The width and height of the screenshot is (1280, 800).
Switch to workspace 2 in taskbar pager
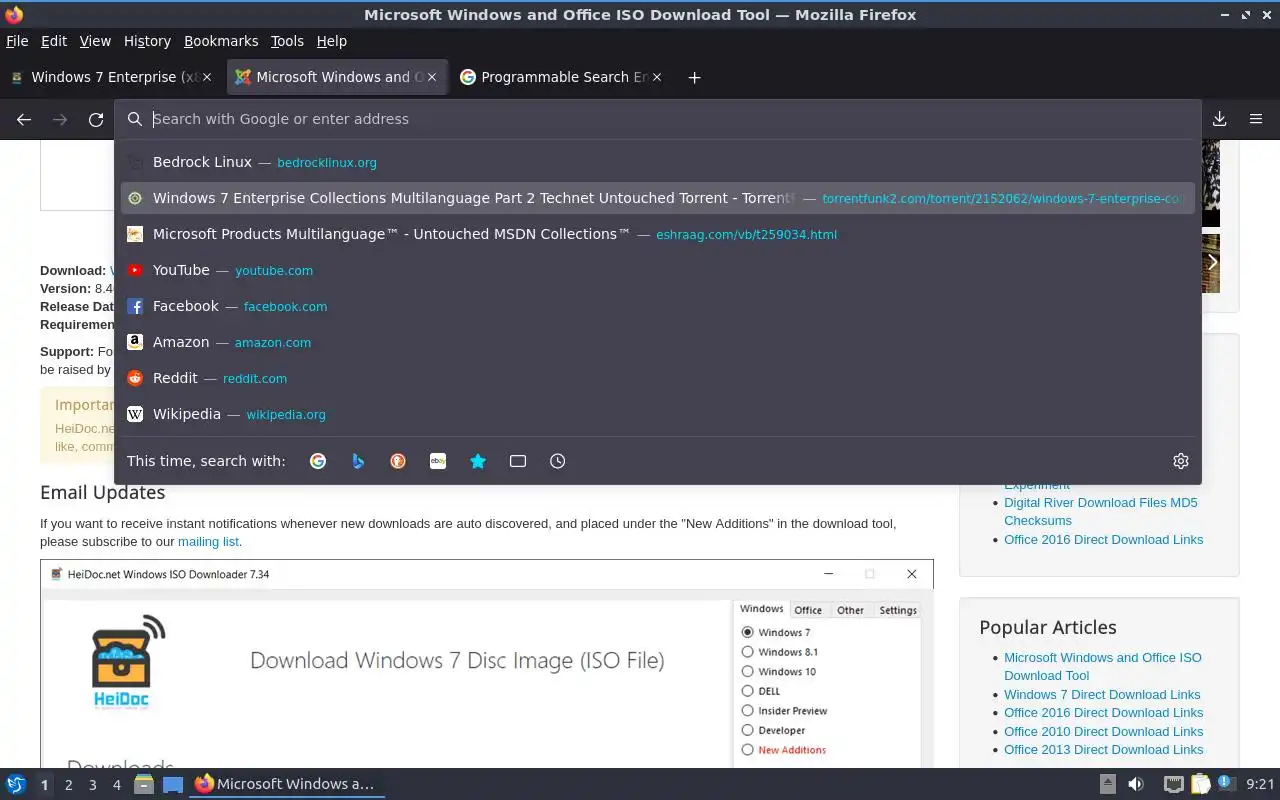68,785
